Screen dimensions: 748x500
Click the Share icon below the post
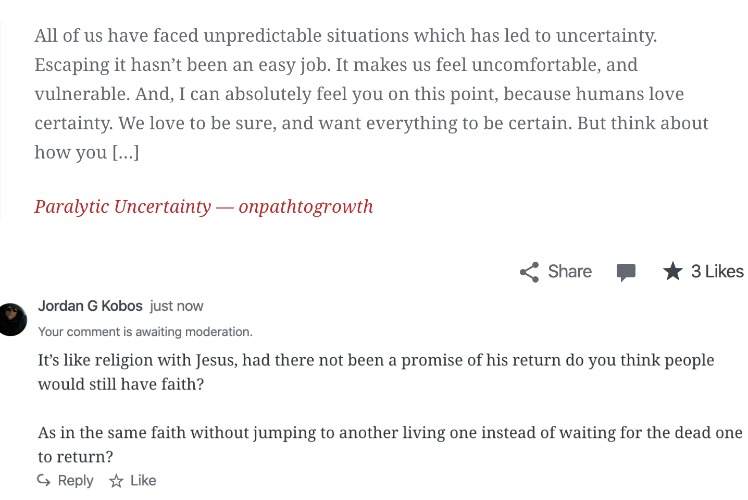tap(530, 272)
